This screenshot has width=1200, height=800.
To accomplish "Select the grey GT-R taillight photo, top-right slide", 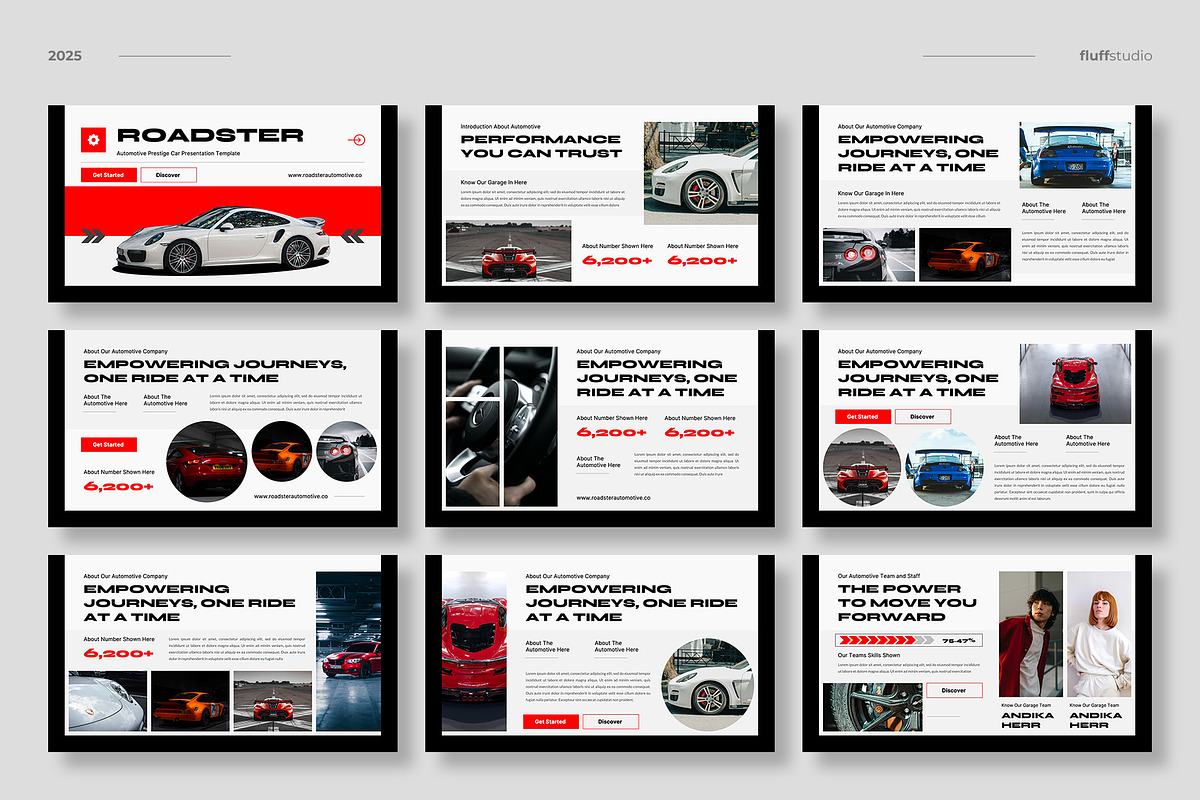I will point(868,254).
